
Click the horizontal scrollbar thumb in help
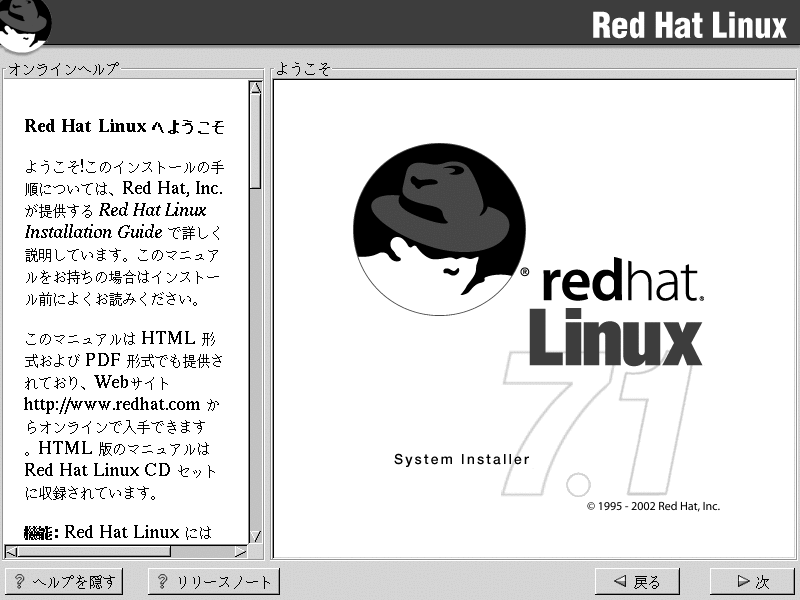pos(94,551)
